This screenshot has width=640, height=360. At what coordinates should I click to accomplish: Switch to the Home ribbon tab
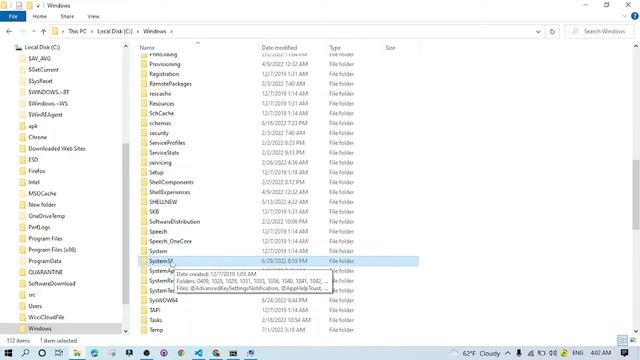[x=40, y=16]
